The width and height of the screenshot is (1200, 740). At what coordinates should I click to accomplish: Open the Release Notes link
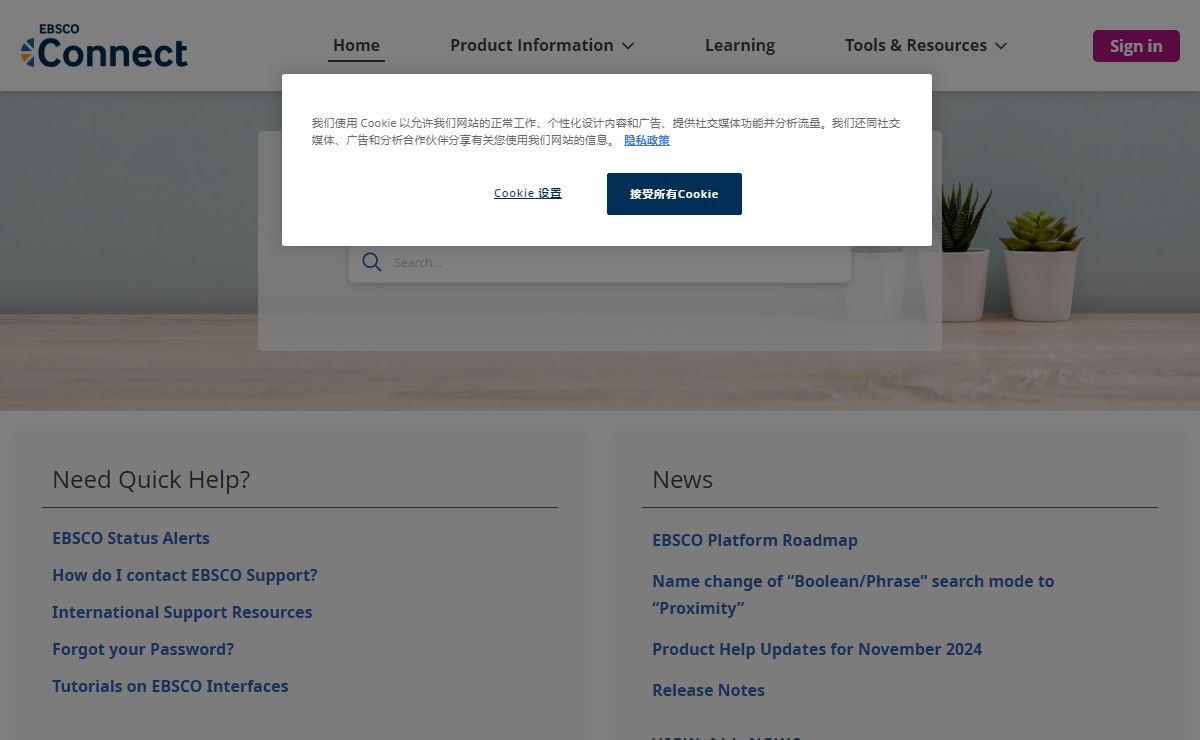[708, 690]
